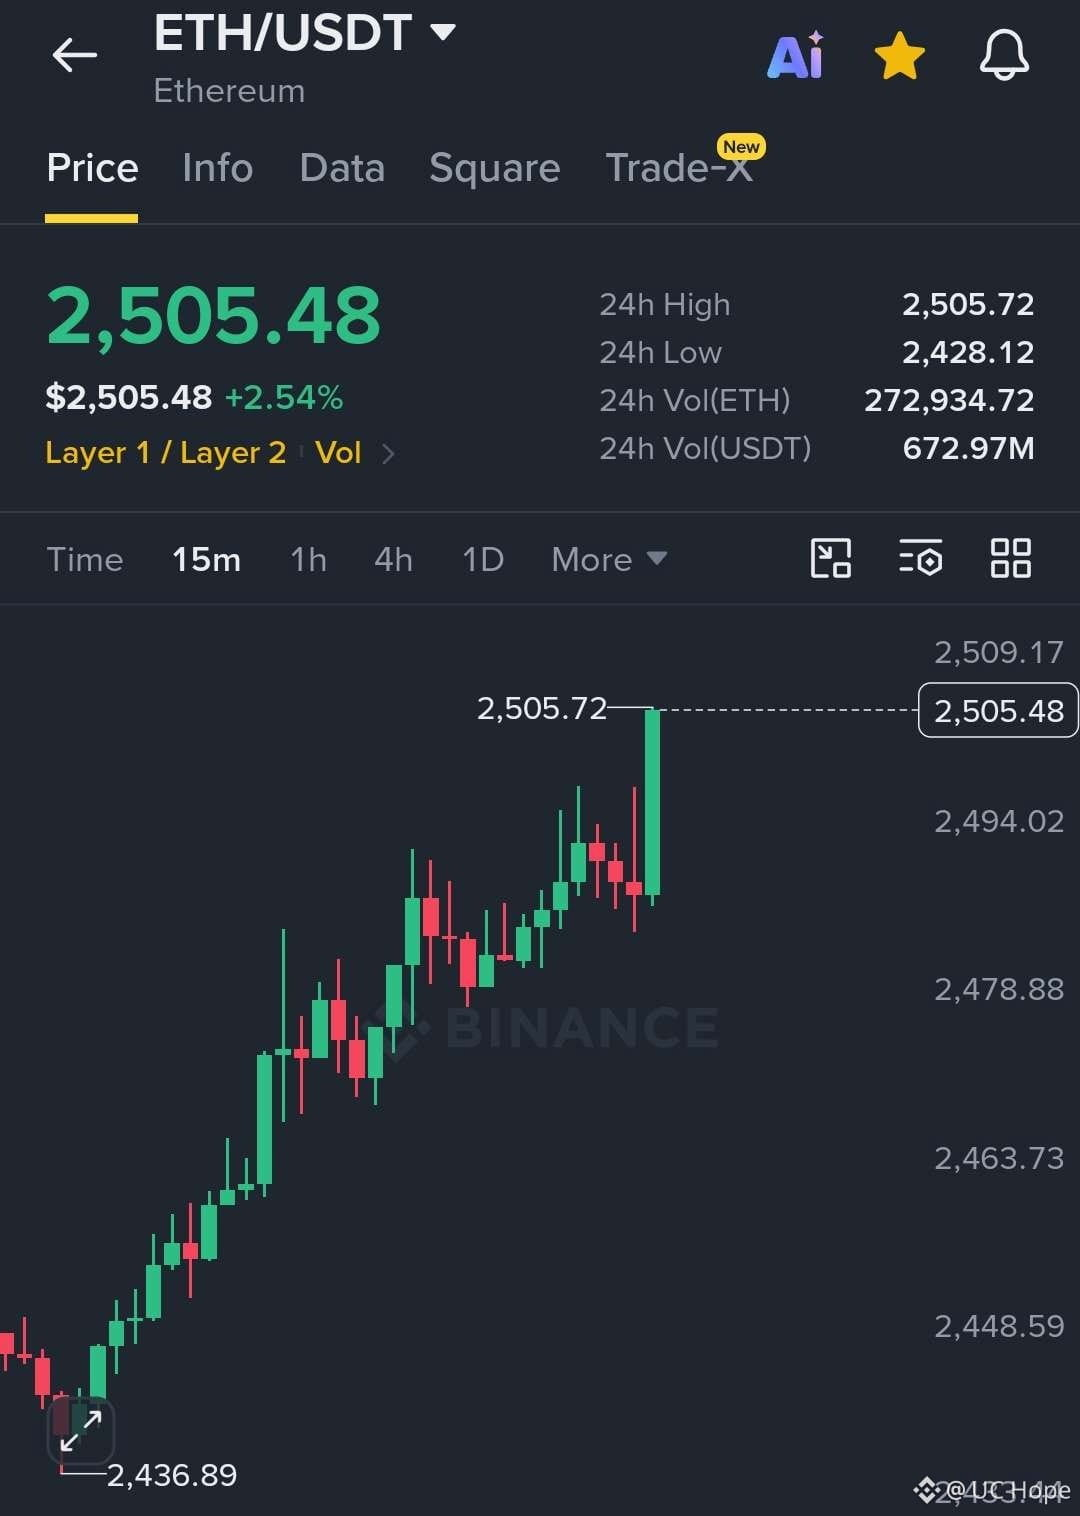Open Layer 1 / Layer 2 chevron
Viewport: 1080px width, 1516px height.
click(x=388, y=454)
